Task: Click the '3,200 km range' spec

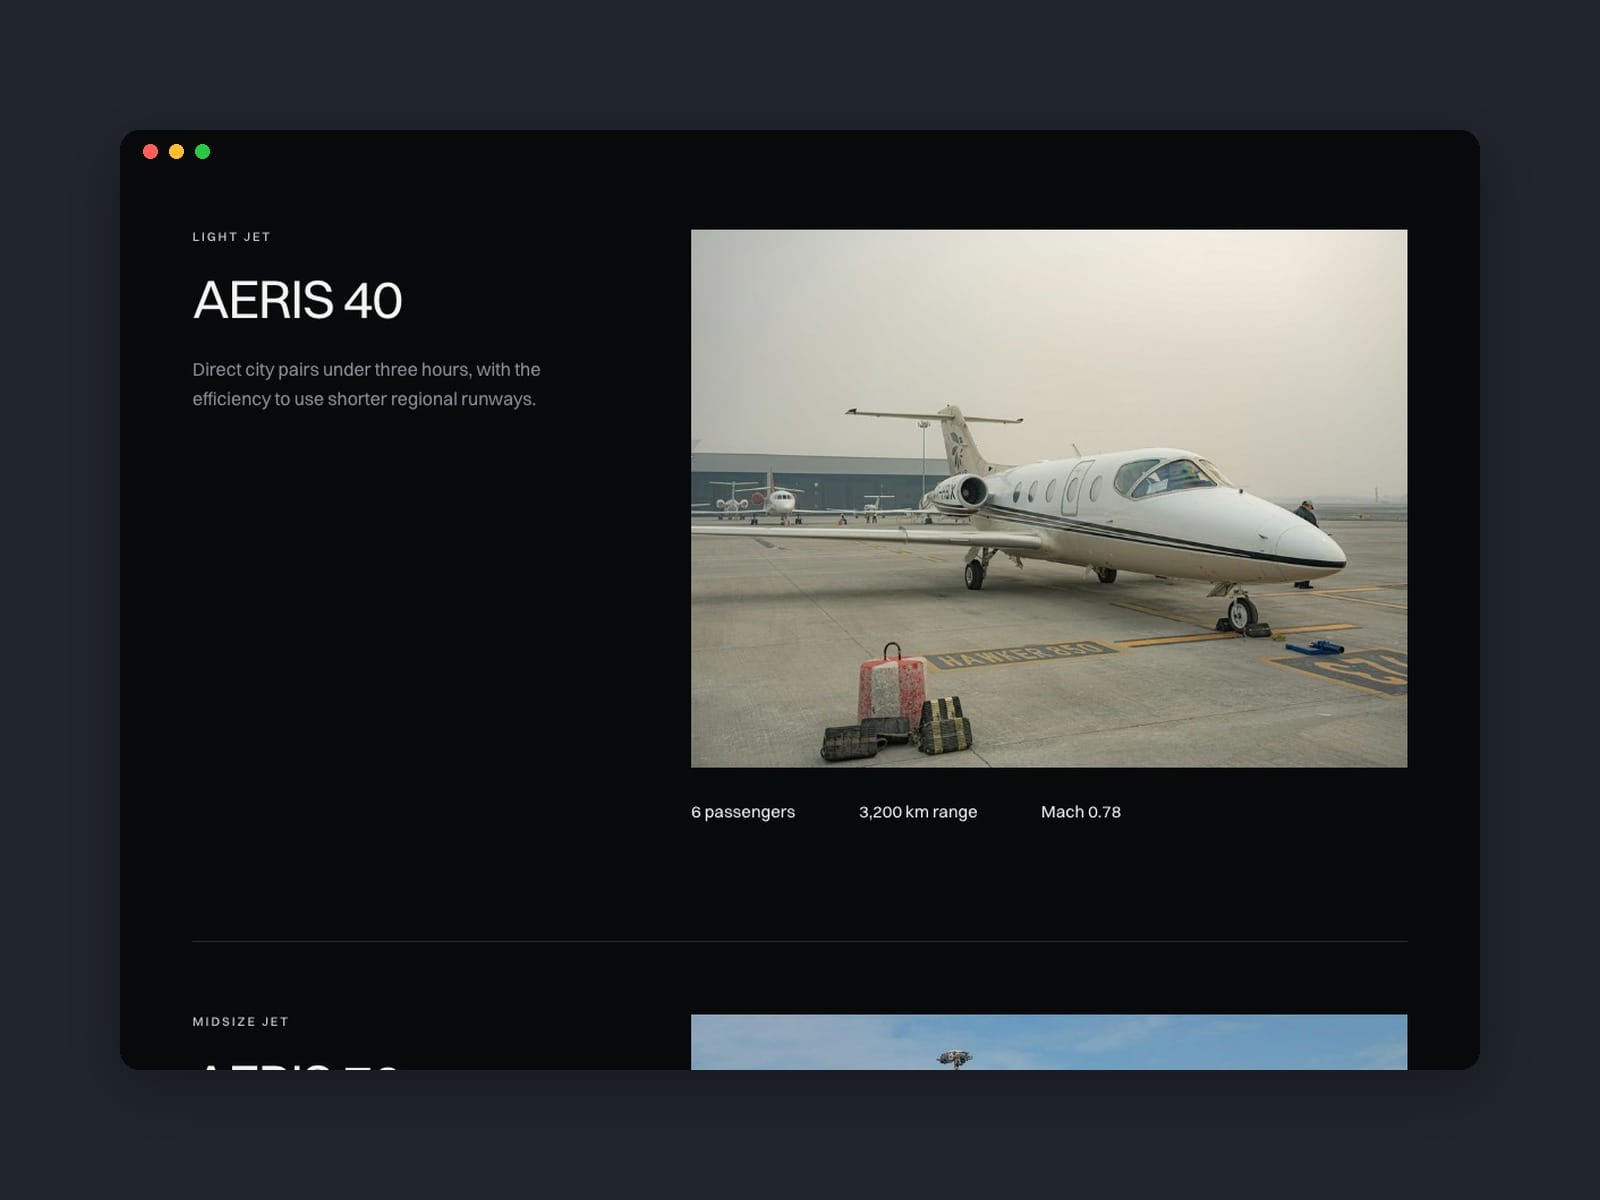Action: point(918,812)
